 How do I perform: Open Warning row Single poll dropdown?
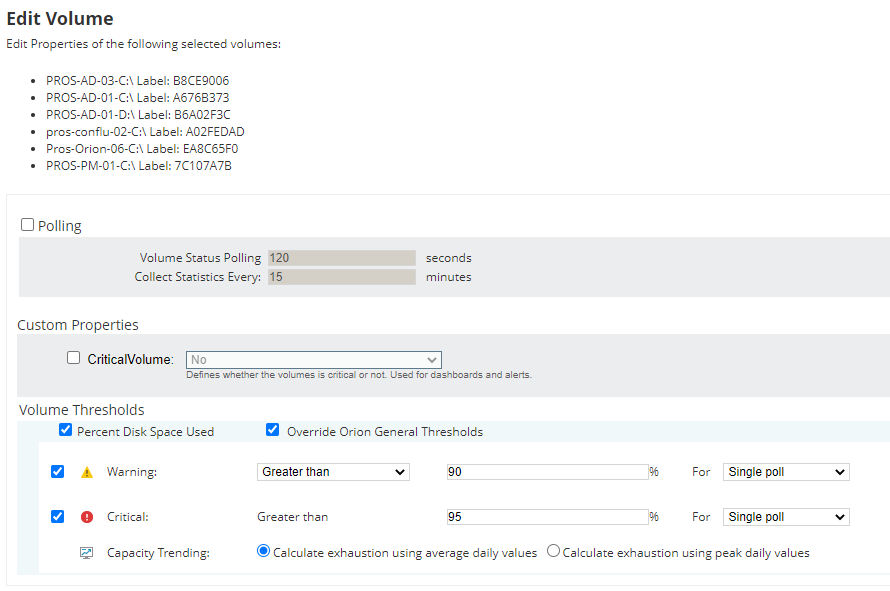pyautogui.click(x=786, y=472)
